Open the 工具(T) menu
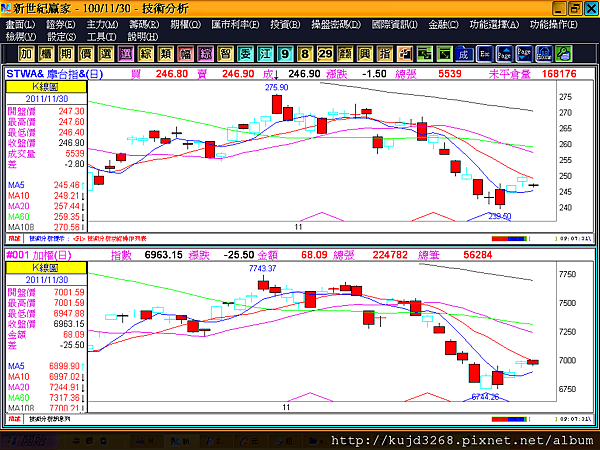This screenshot has height=450, width=600. point(101,37)
